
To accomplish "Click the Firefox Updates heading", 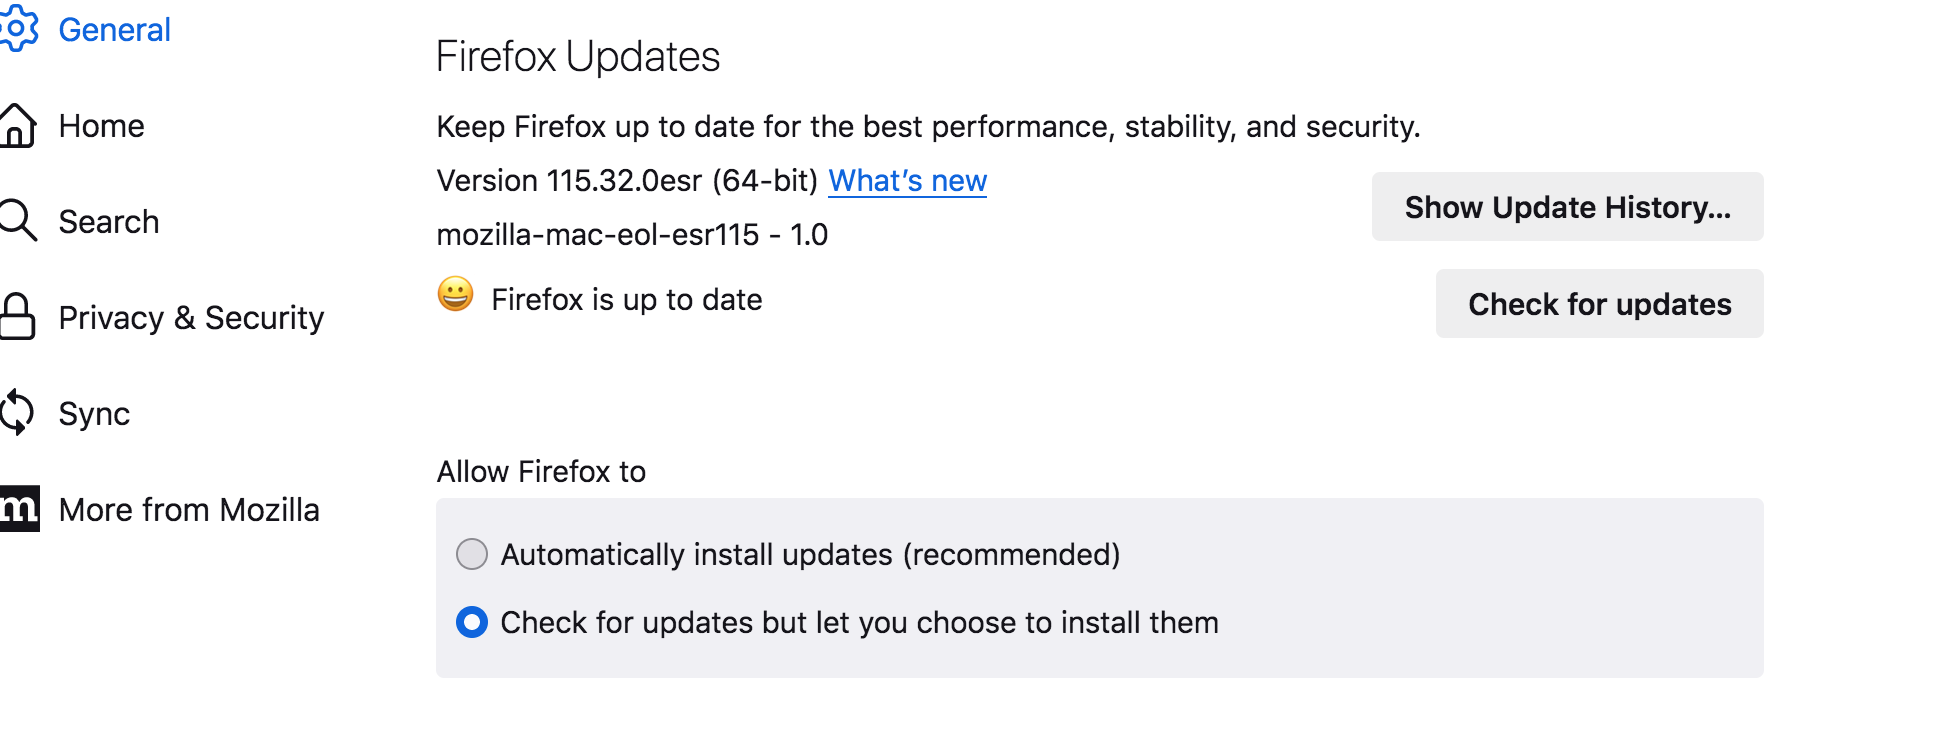I will [578, 57].
